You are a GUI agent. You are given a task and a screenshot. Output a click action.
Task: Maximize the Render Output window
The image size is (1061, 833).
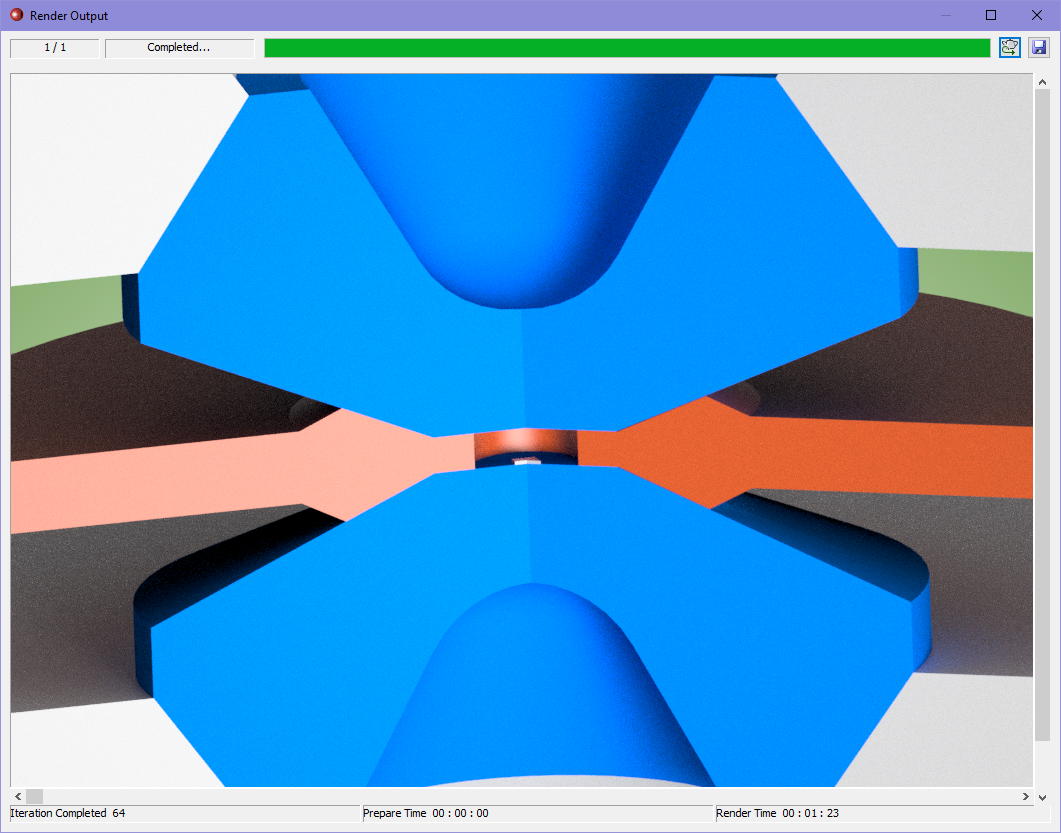(x=991, y=15)
